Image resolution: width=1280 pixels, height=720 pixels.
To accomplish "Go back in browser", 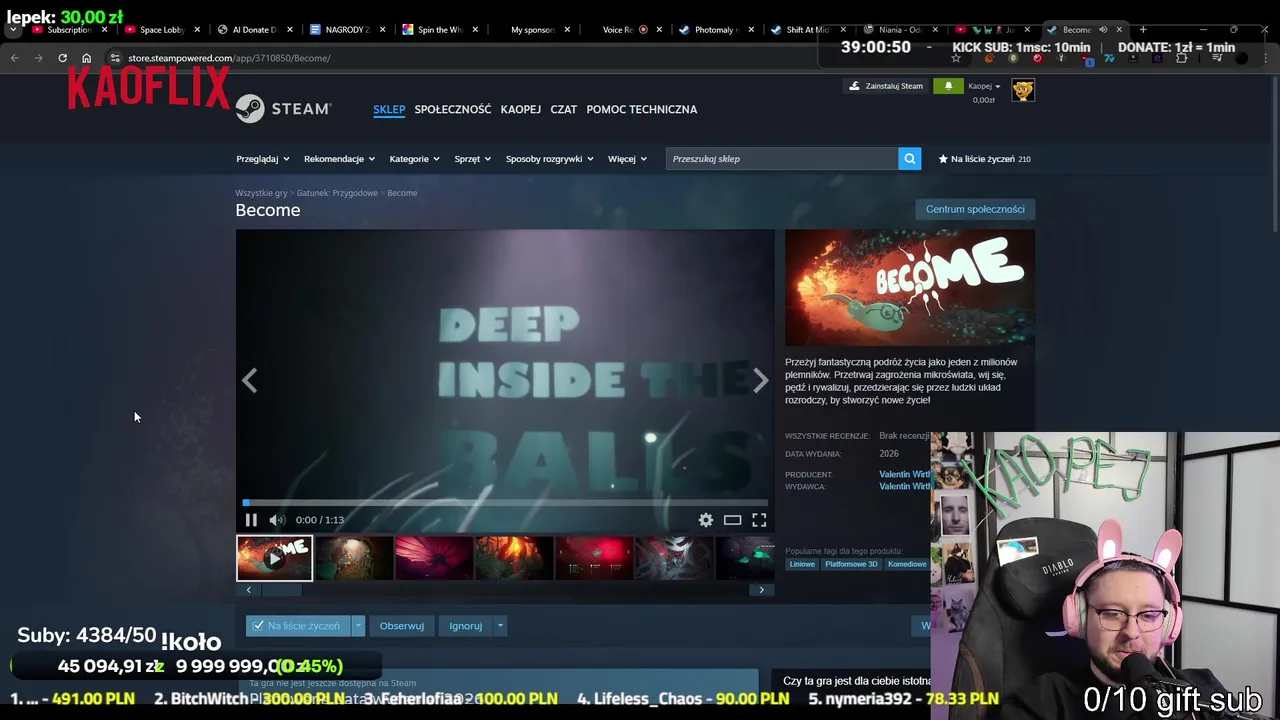I will 14,58.
